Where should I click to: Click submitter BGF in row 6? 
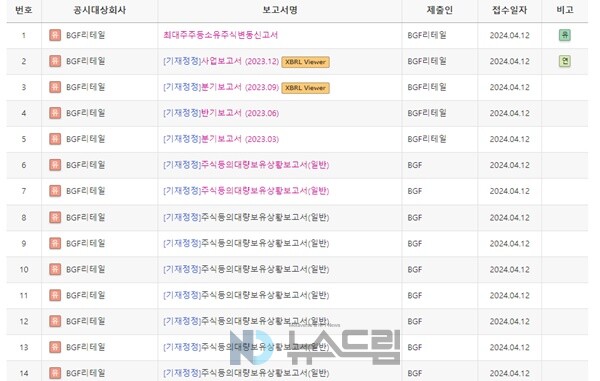(415, 165)
